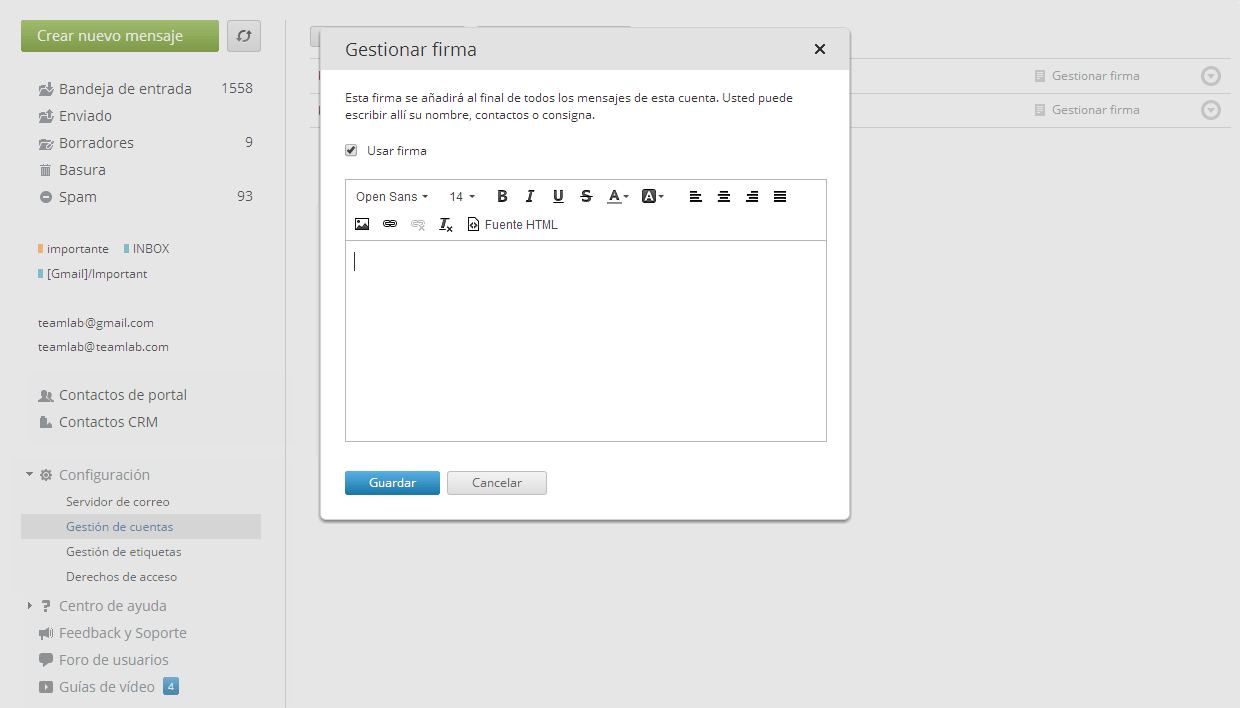Open first account's actions dropdown arrow

[1211, 76]
